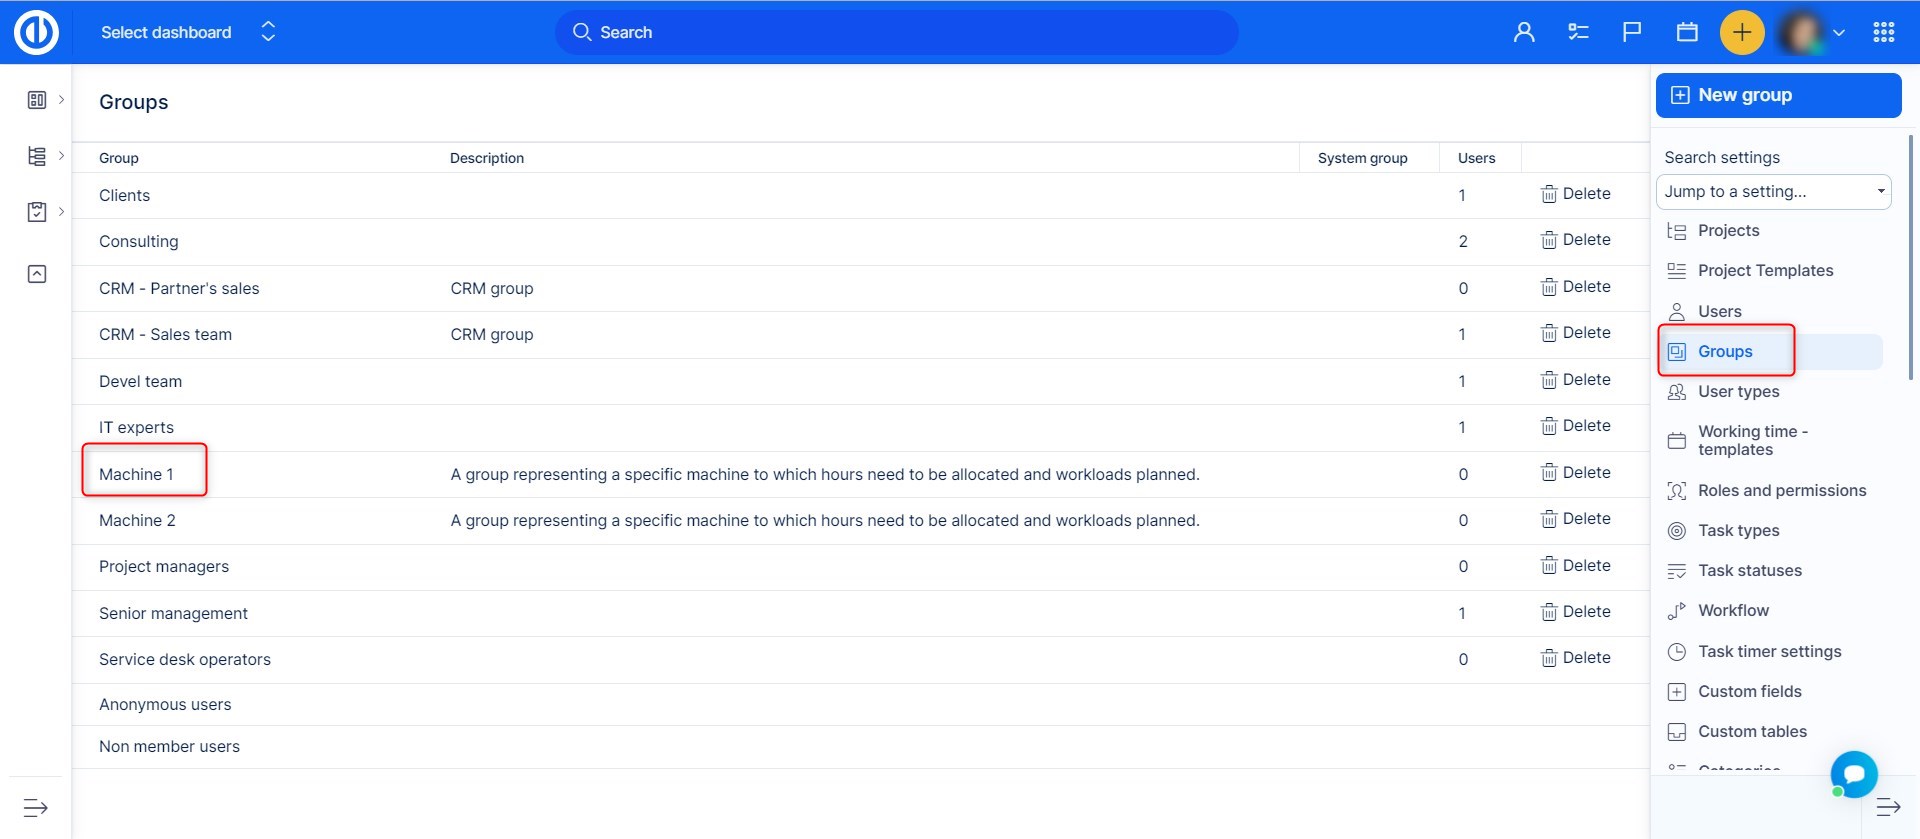Open the Custom fields settings item
This screenshot has height=839, width=1920.
[x=1749, y=692]
